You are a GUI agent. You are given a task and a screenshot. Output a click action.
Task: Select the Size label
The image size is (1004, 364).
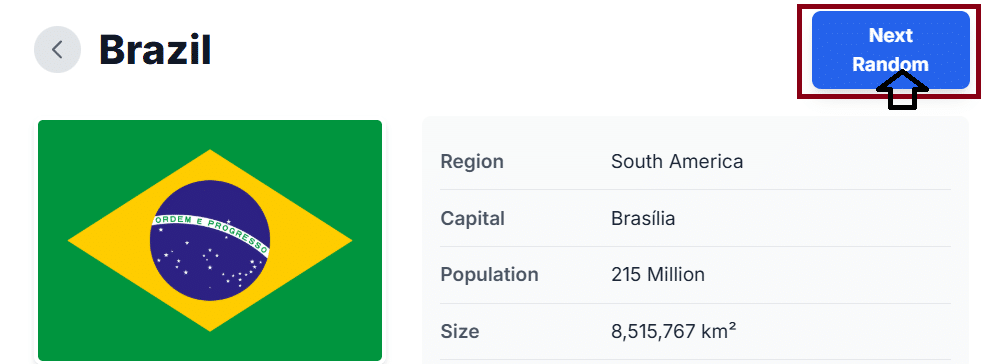point(460,331)
